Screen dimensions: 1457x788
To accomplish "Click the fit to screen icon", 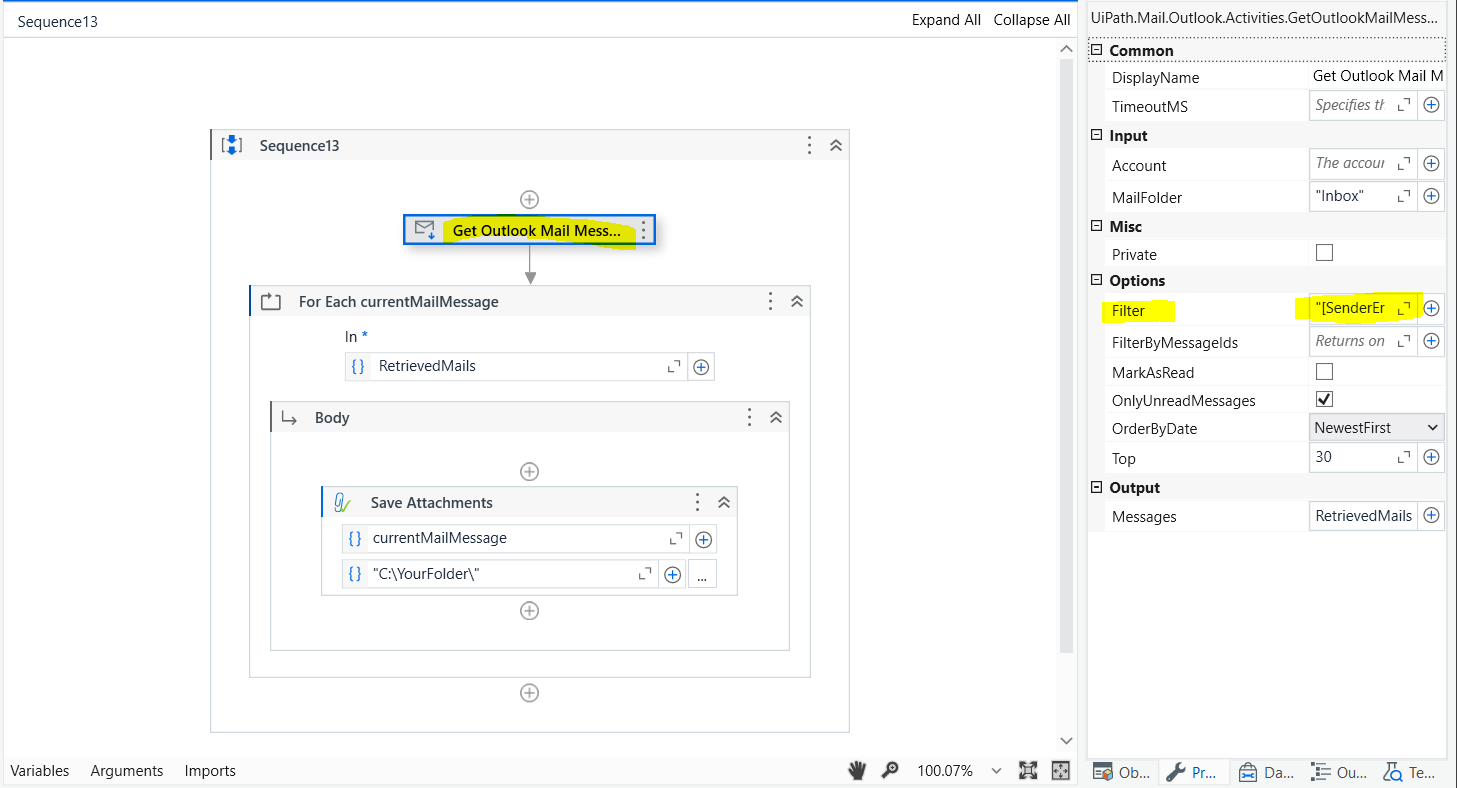I will 1028,770.
